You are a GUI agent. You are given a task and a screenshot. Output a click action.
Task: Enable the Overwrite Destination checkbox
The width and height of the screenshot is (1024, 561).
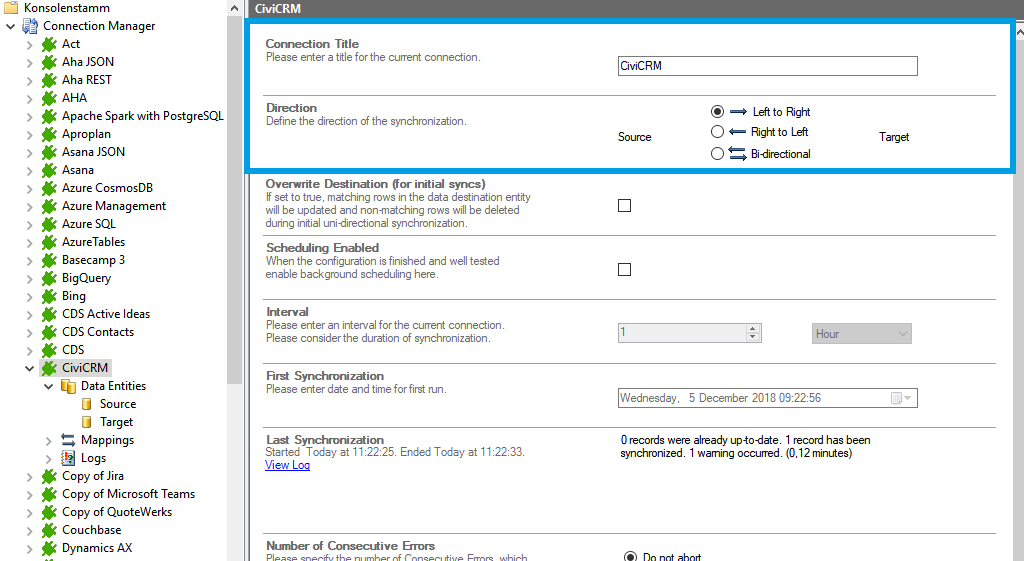coord(625,205)
